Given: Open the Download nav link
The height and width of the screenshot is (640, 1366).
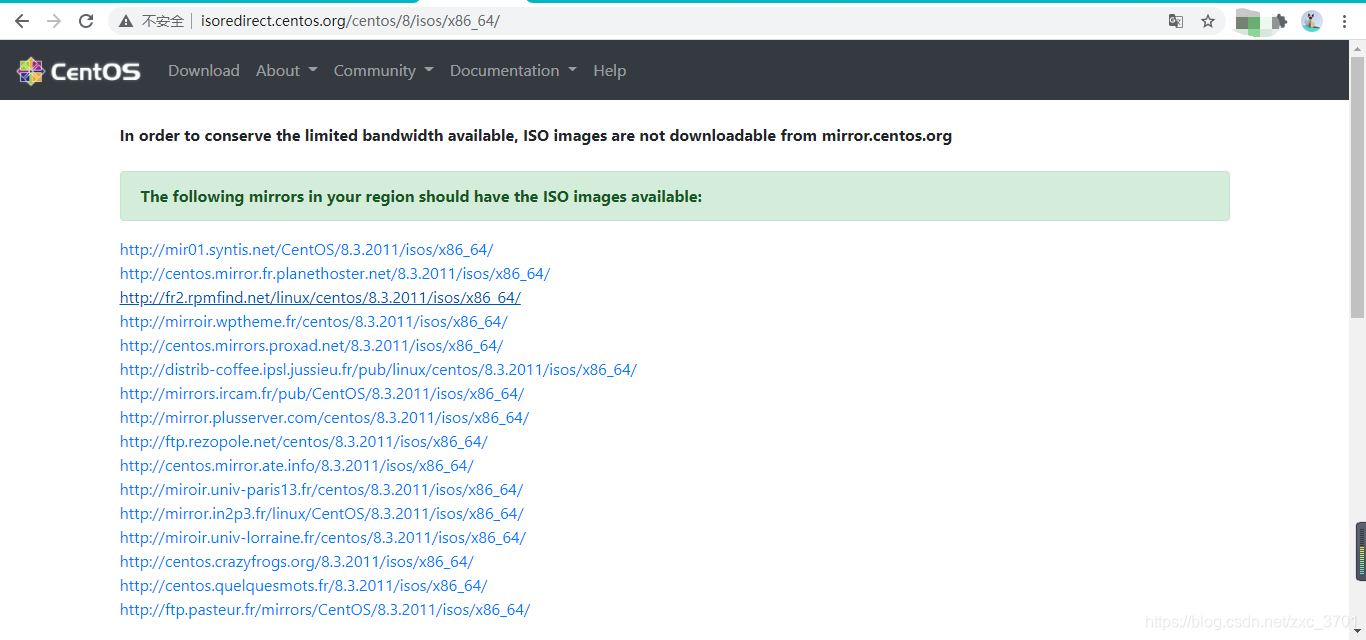Looking at the screenshot, I should click(204, 71).
